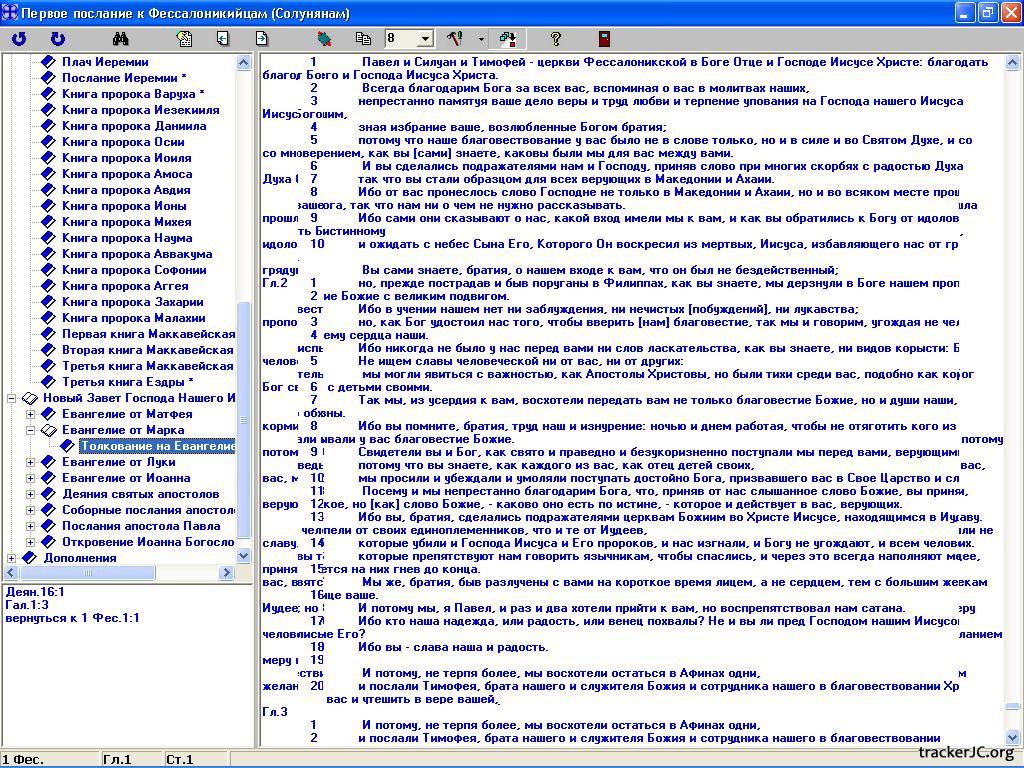Open help via question mark icon
Viewport: 1024px width, 768px height.
pyautogui.click(x=556, y=39)
